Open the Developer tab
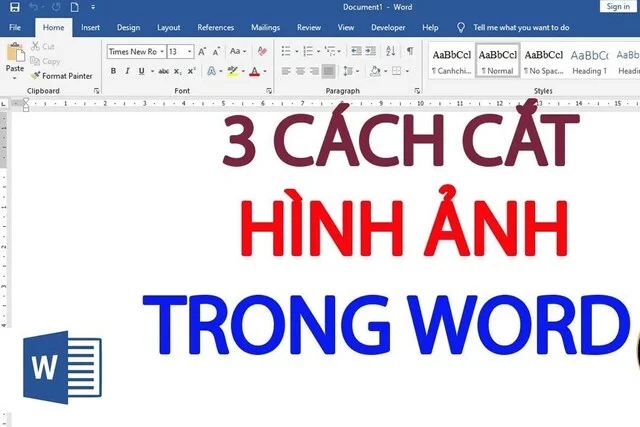The width and height of the screenshot is (640, 427). pos(388,28)
